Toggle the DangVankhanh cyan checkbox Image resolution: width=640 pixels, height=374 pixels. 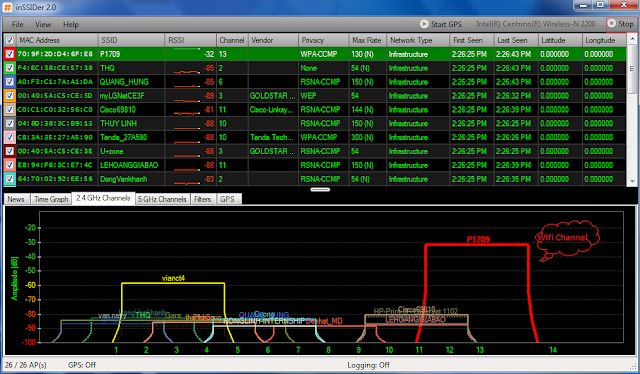[10, 179]
